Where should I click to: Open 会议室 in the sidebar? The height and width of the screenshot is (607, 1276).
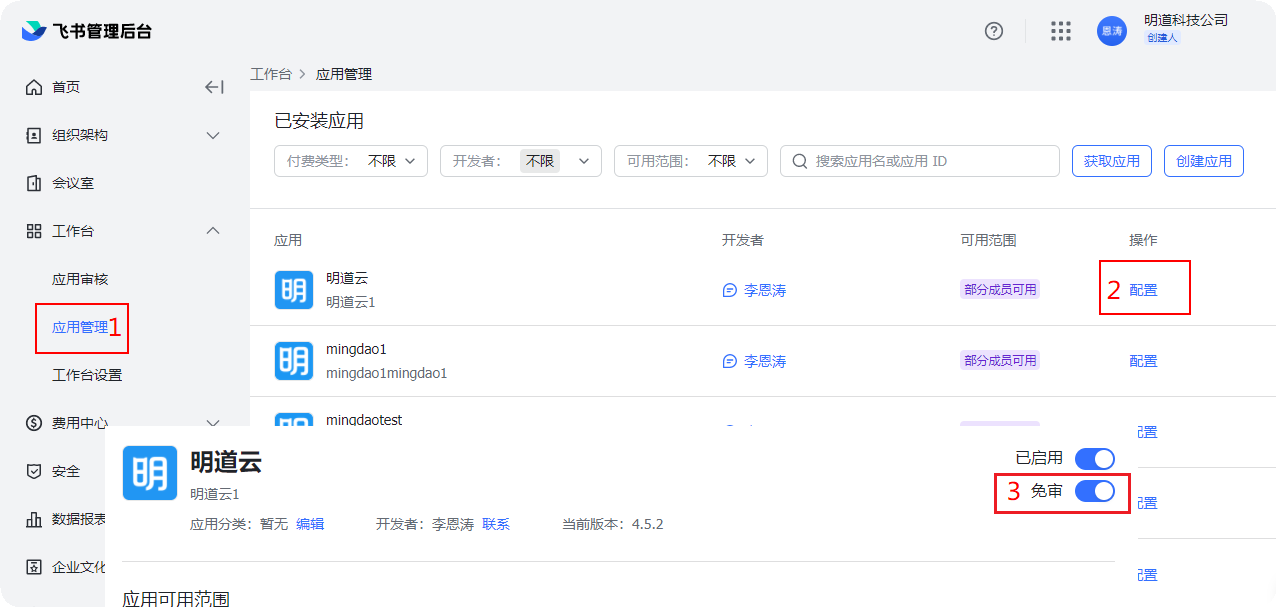[73, 183]
